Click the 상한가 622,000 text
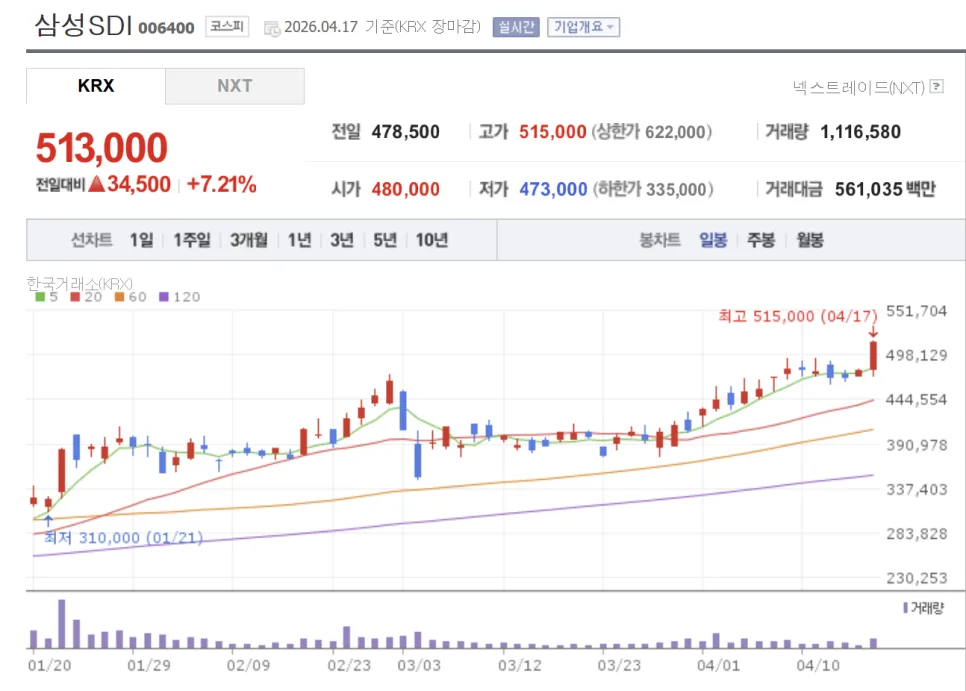Screen dimensions: 966x691 tap(651, 132)
